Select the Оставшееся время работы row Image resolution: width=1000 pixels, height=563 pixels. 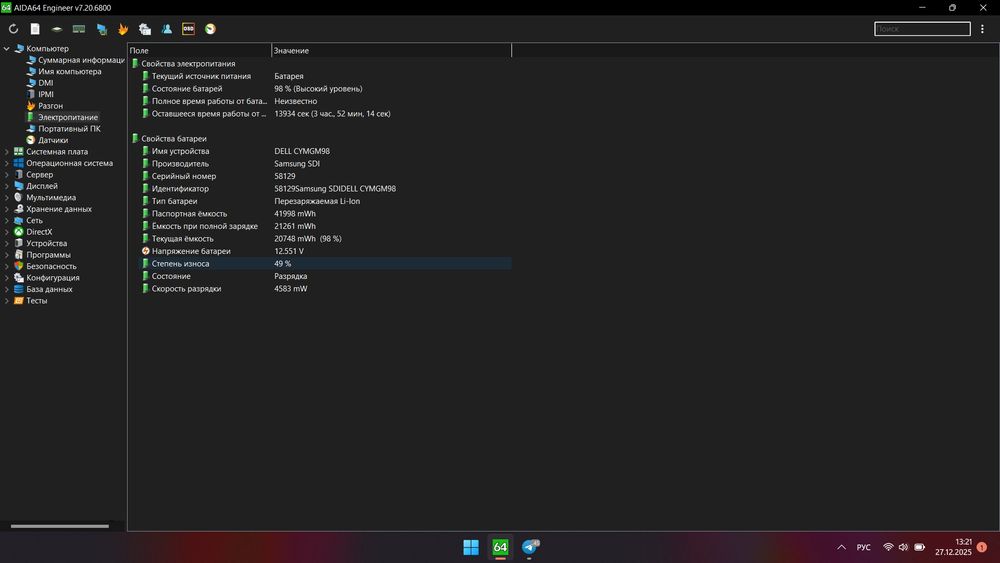pyautogui.click(x=325, y=113)
